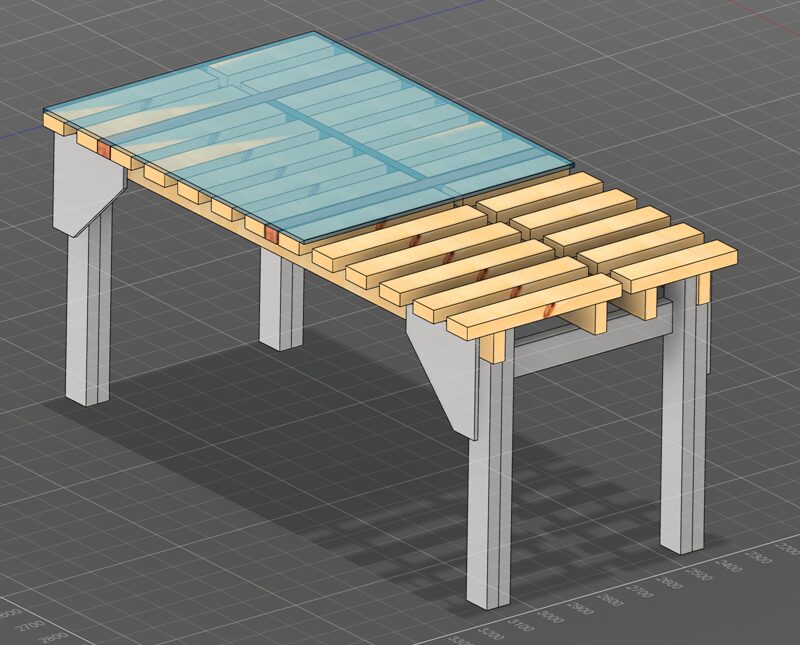Select the tallest front gray leg
Screen dimensions: 800x645
point(490,490)
